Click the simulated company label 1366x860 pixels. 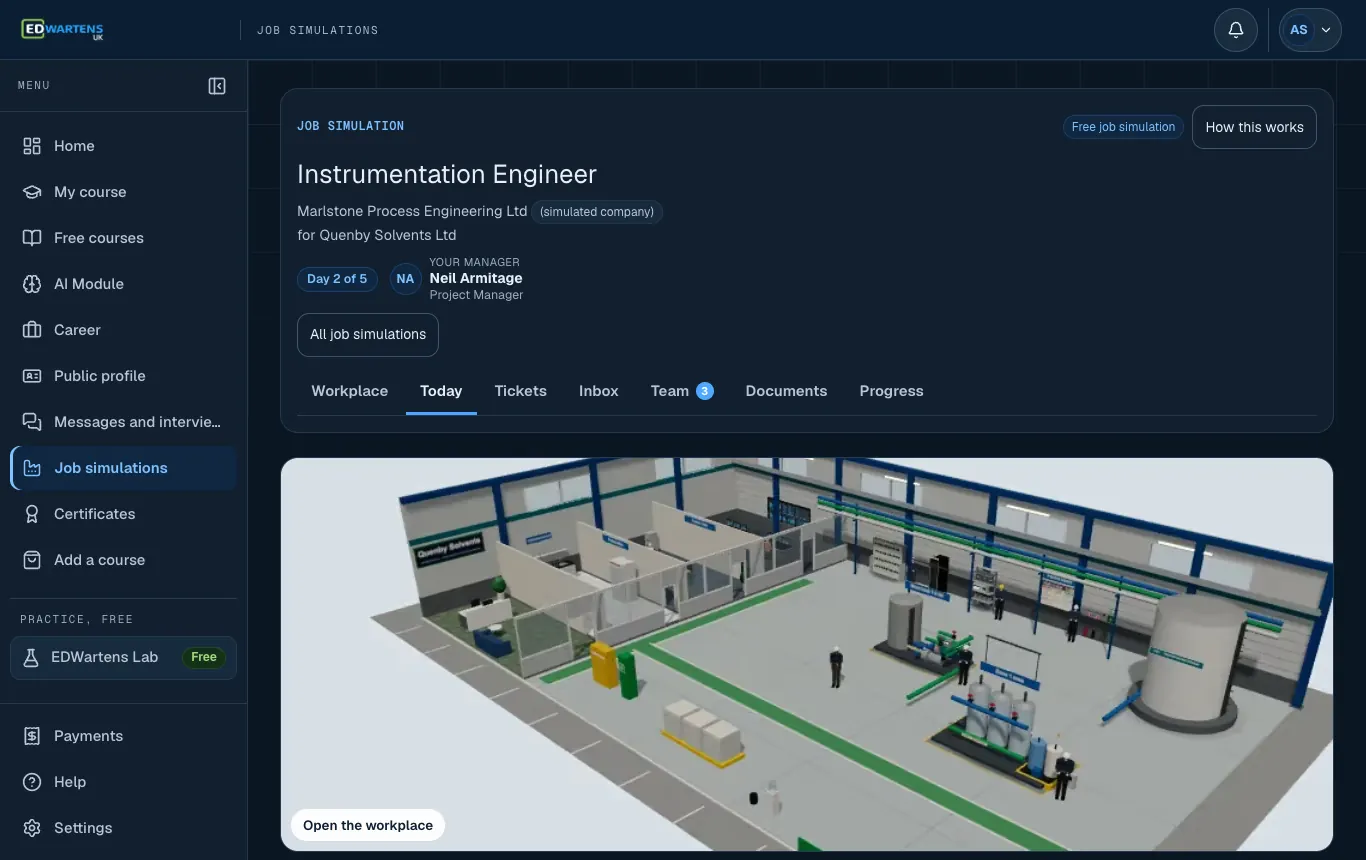597,212
